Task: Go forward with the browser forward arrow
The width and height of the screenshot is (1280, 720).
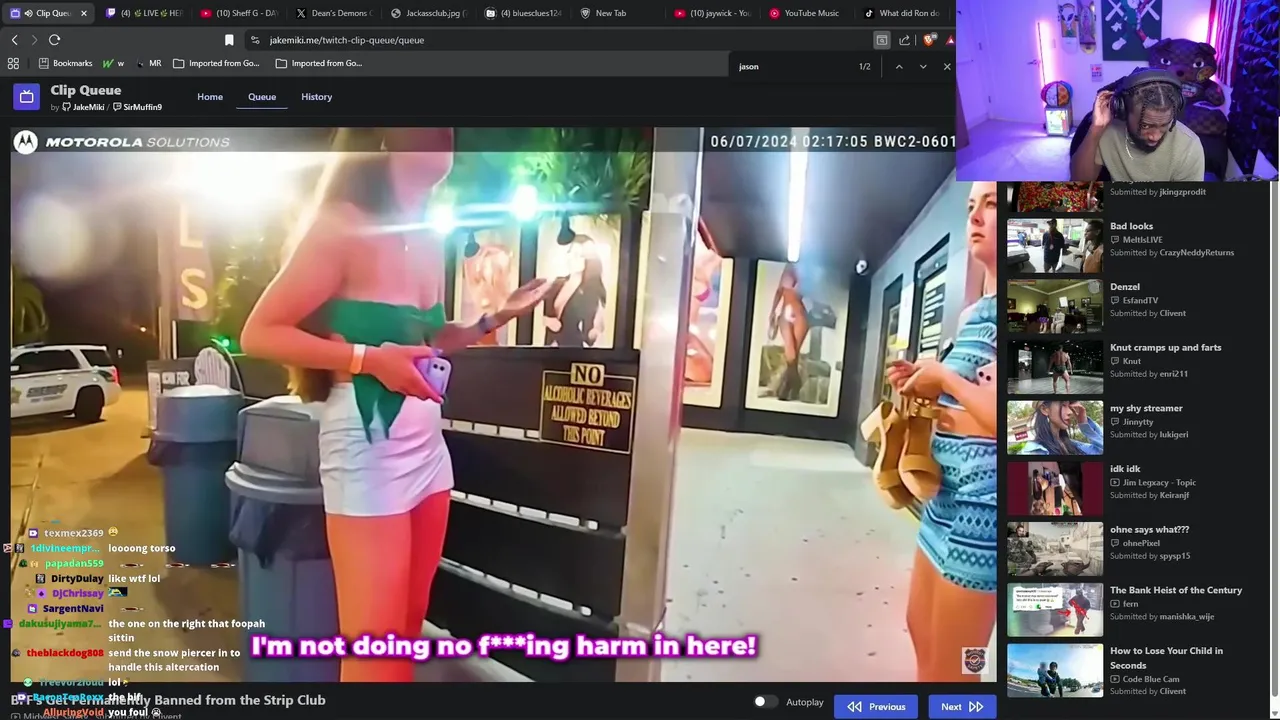Action: pyautogui.click(x=34, y=40)
